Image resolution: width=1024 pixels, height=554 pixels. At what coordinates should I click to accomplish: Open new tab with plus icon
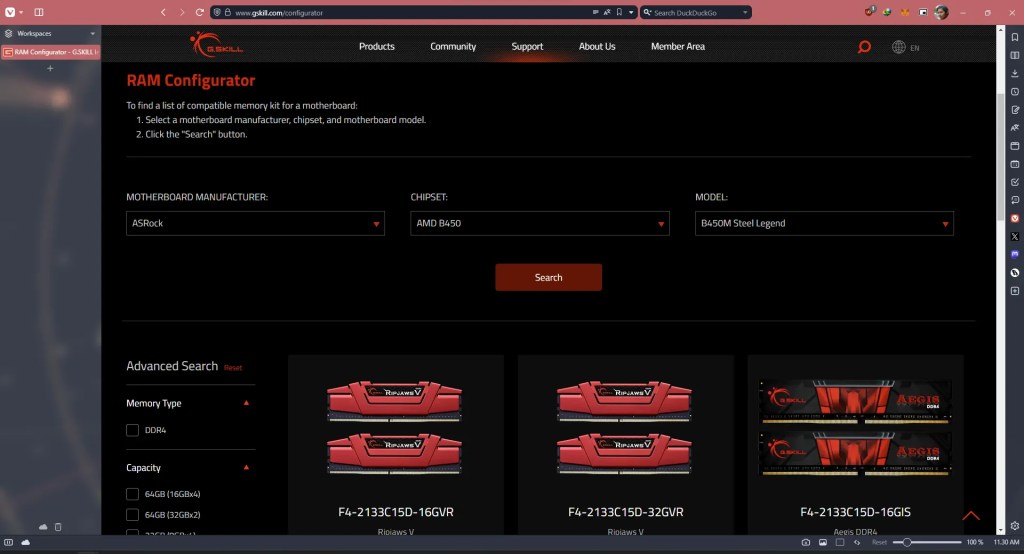[x=50, y=68]
